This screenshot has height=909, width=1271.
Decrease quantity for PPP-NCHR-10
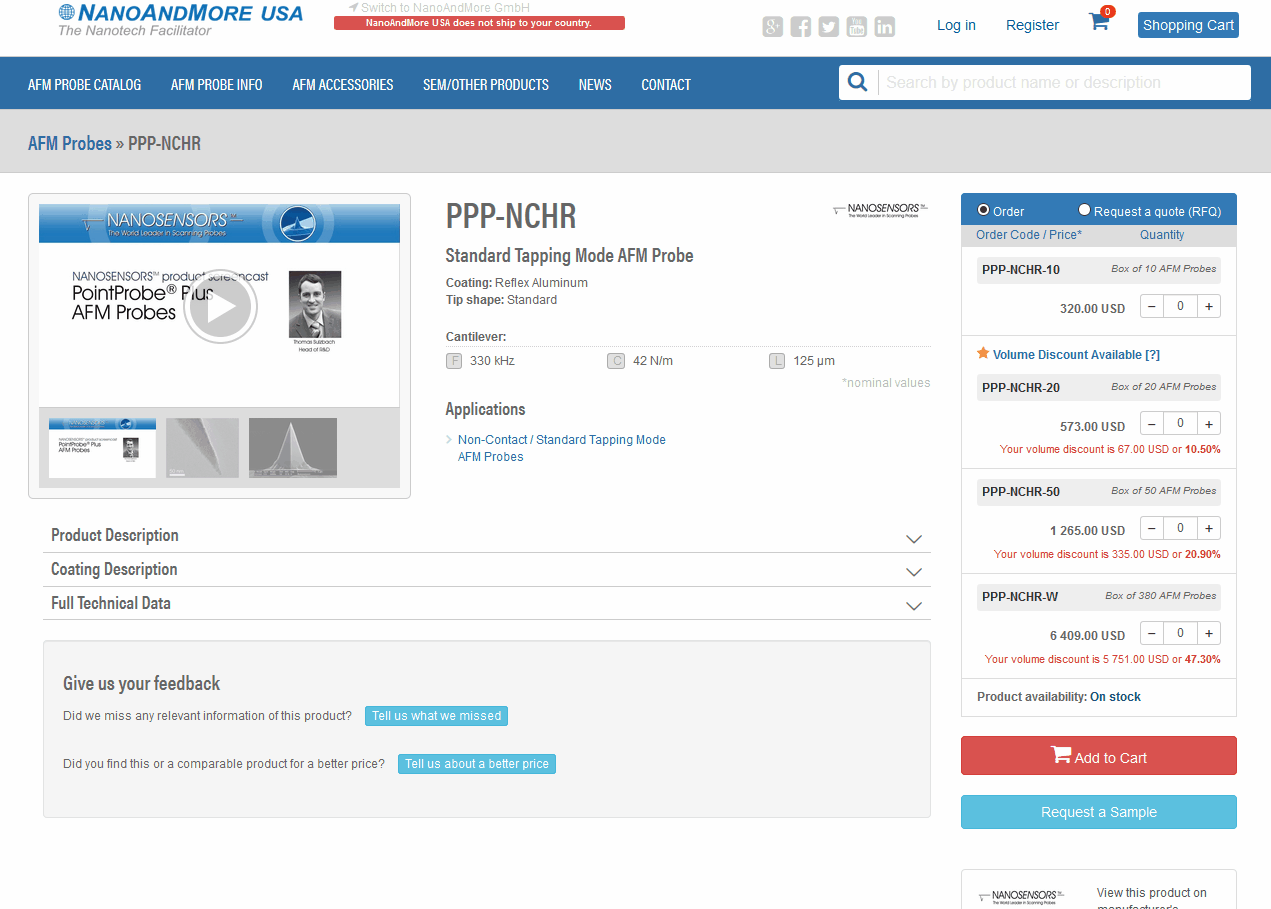1152,307
